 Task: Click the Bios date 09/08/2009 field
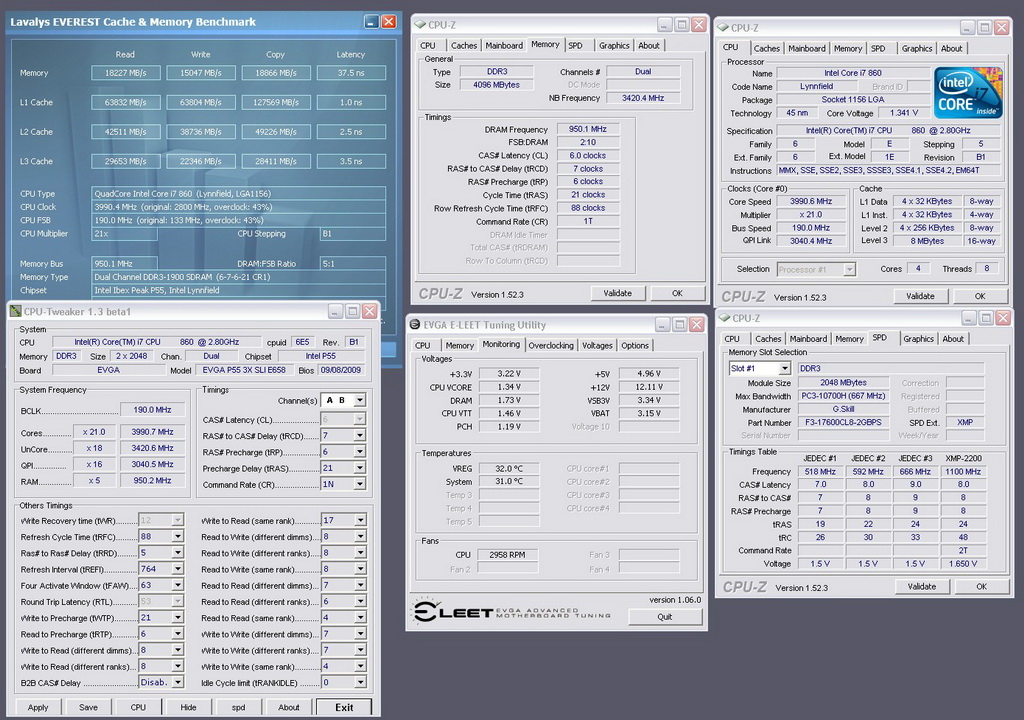[341, 370]
